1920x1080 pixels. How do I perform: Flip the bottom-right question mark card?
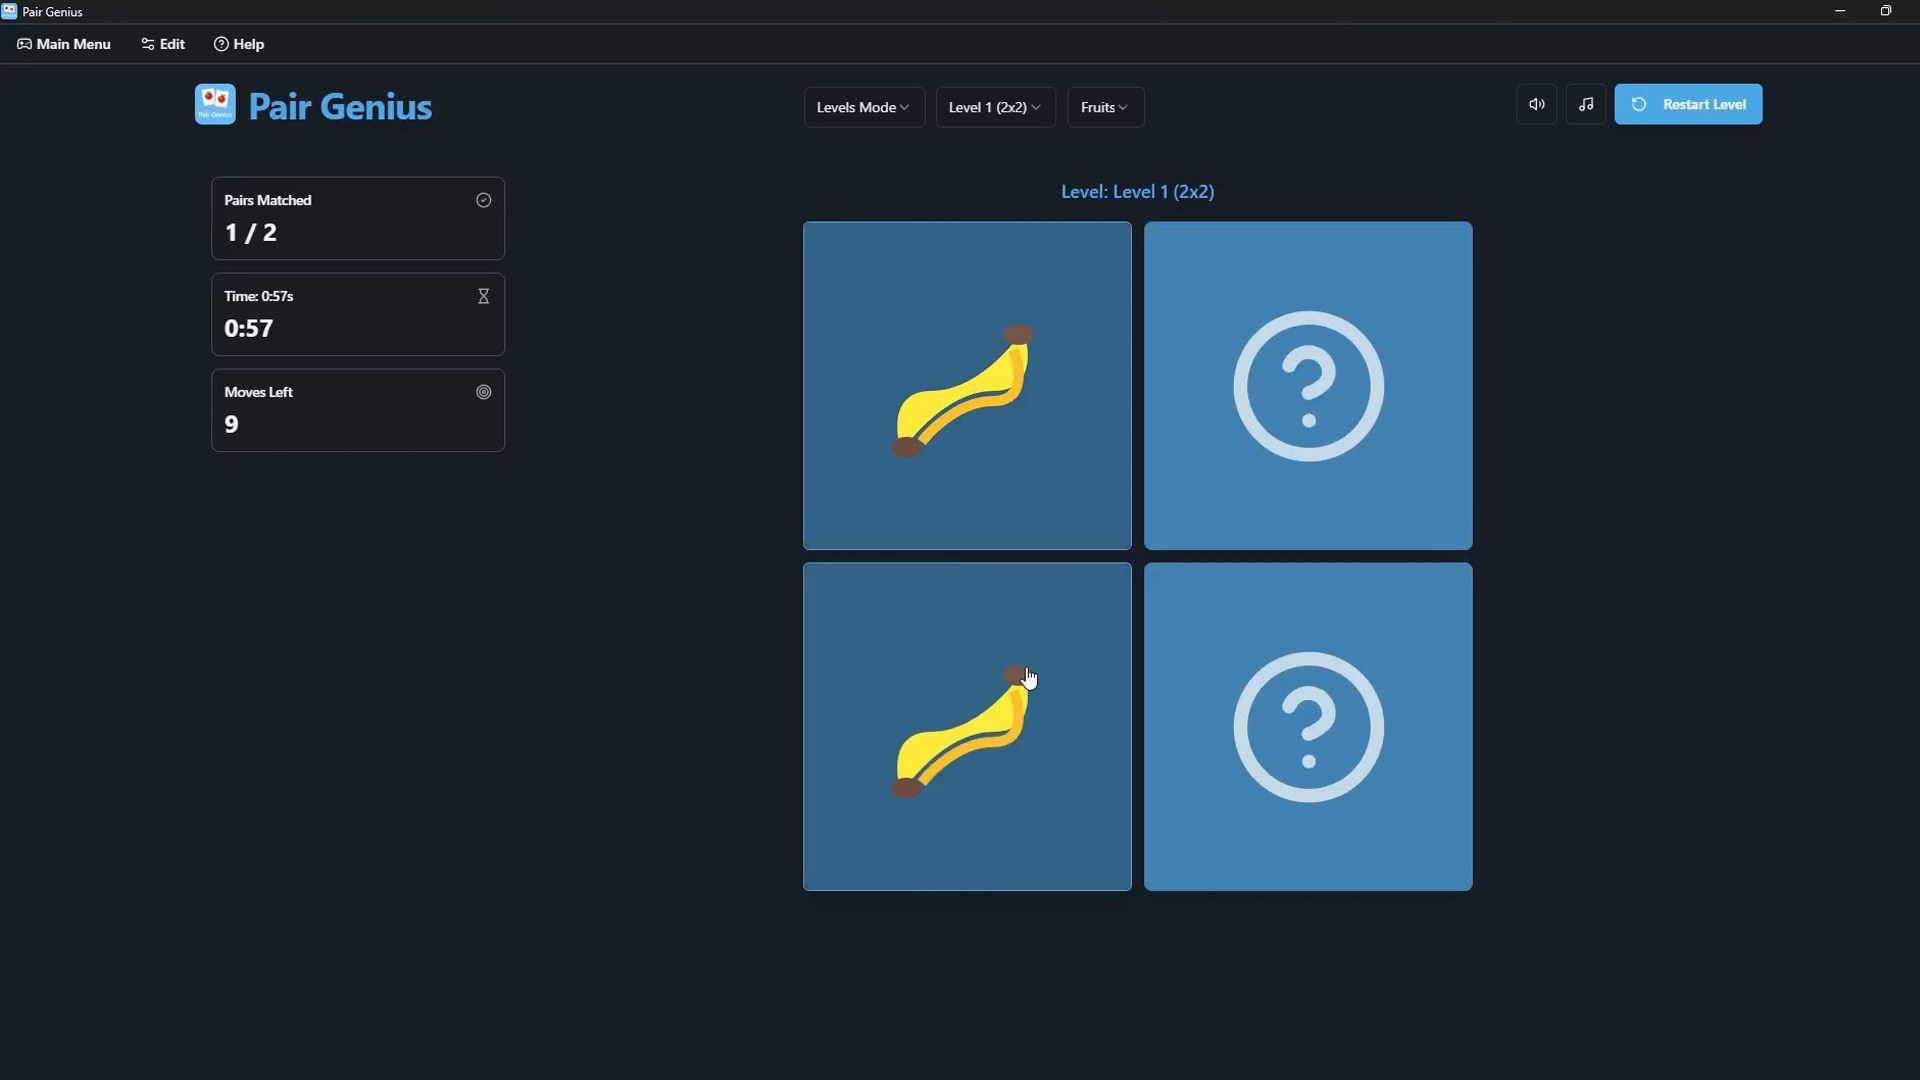pyautogui.click(x=1308, y=727)
